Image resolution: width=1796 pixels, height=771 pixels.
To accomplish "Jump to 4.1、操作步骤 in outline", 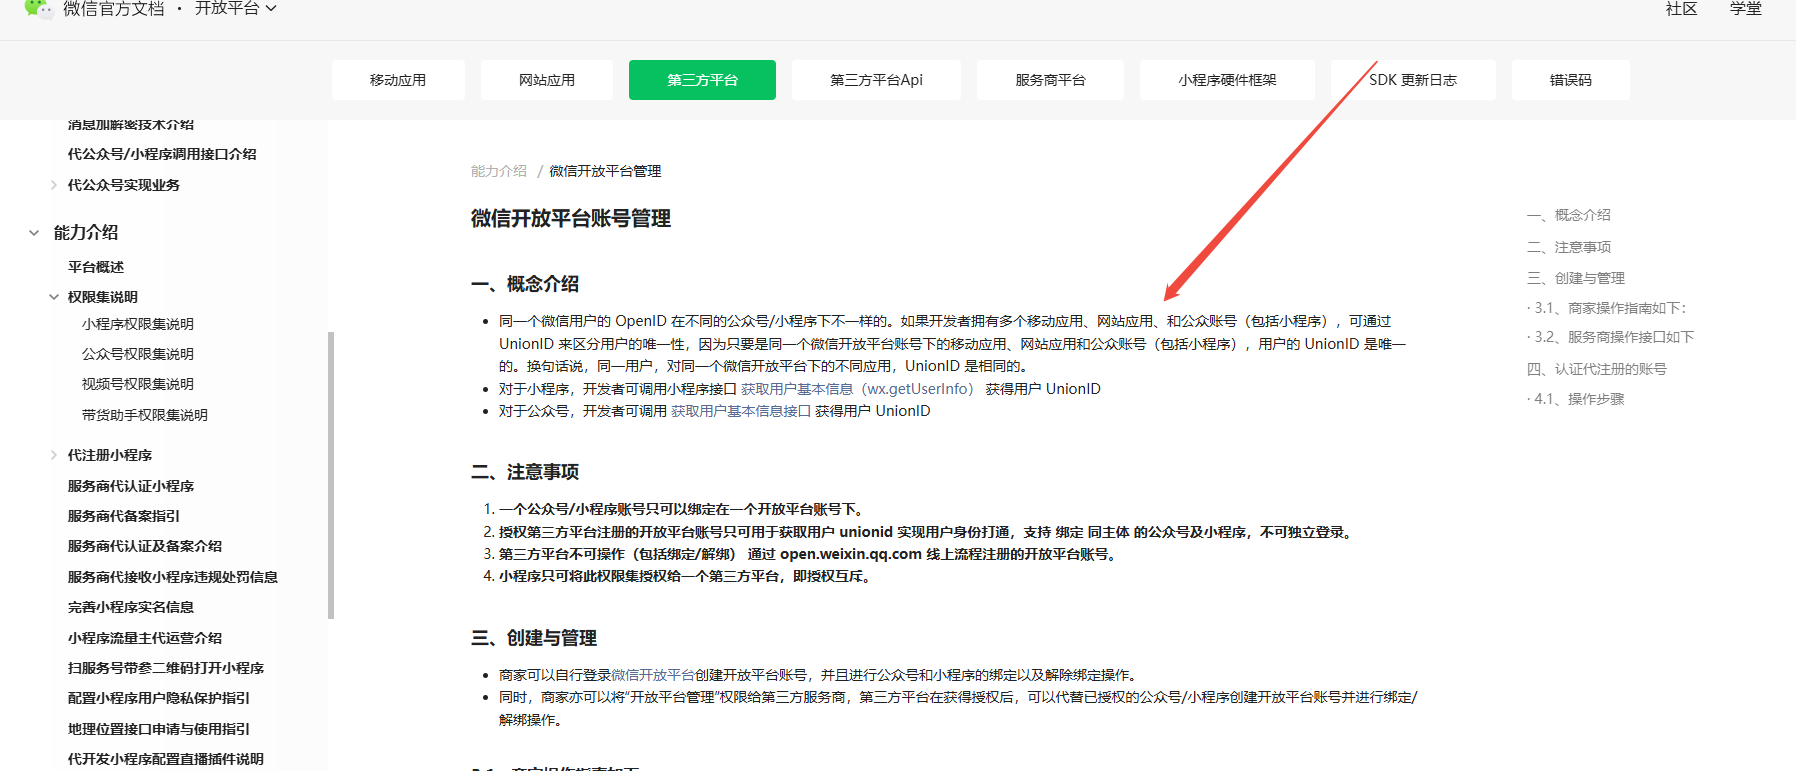I will click(x=1576, y=399).
